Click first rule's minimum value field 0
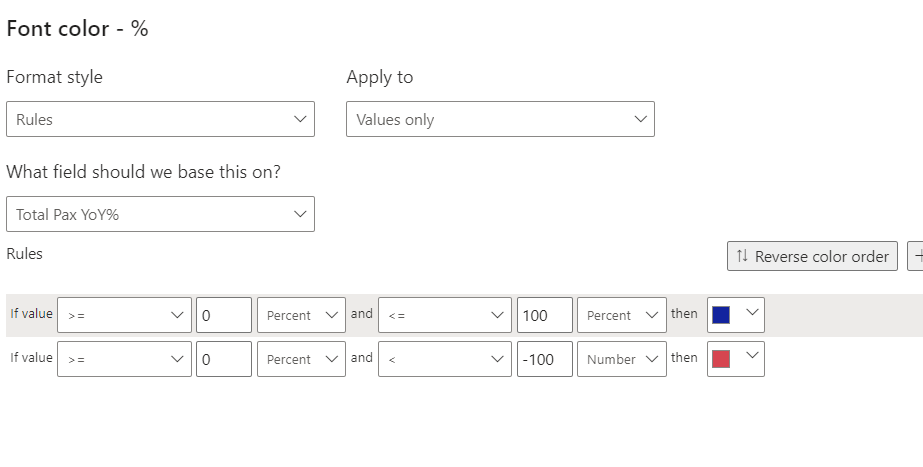923x467 pixels. coord(224,315)
